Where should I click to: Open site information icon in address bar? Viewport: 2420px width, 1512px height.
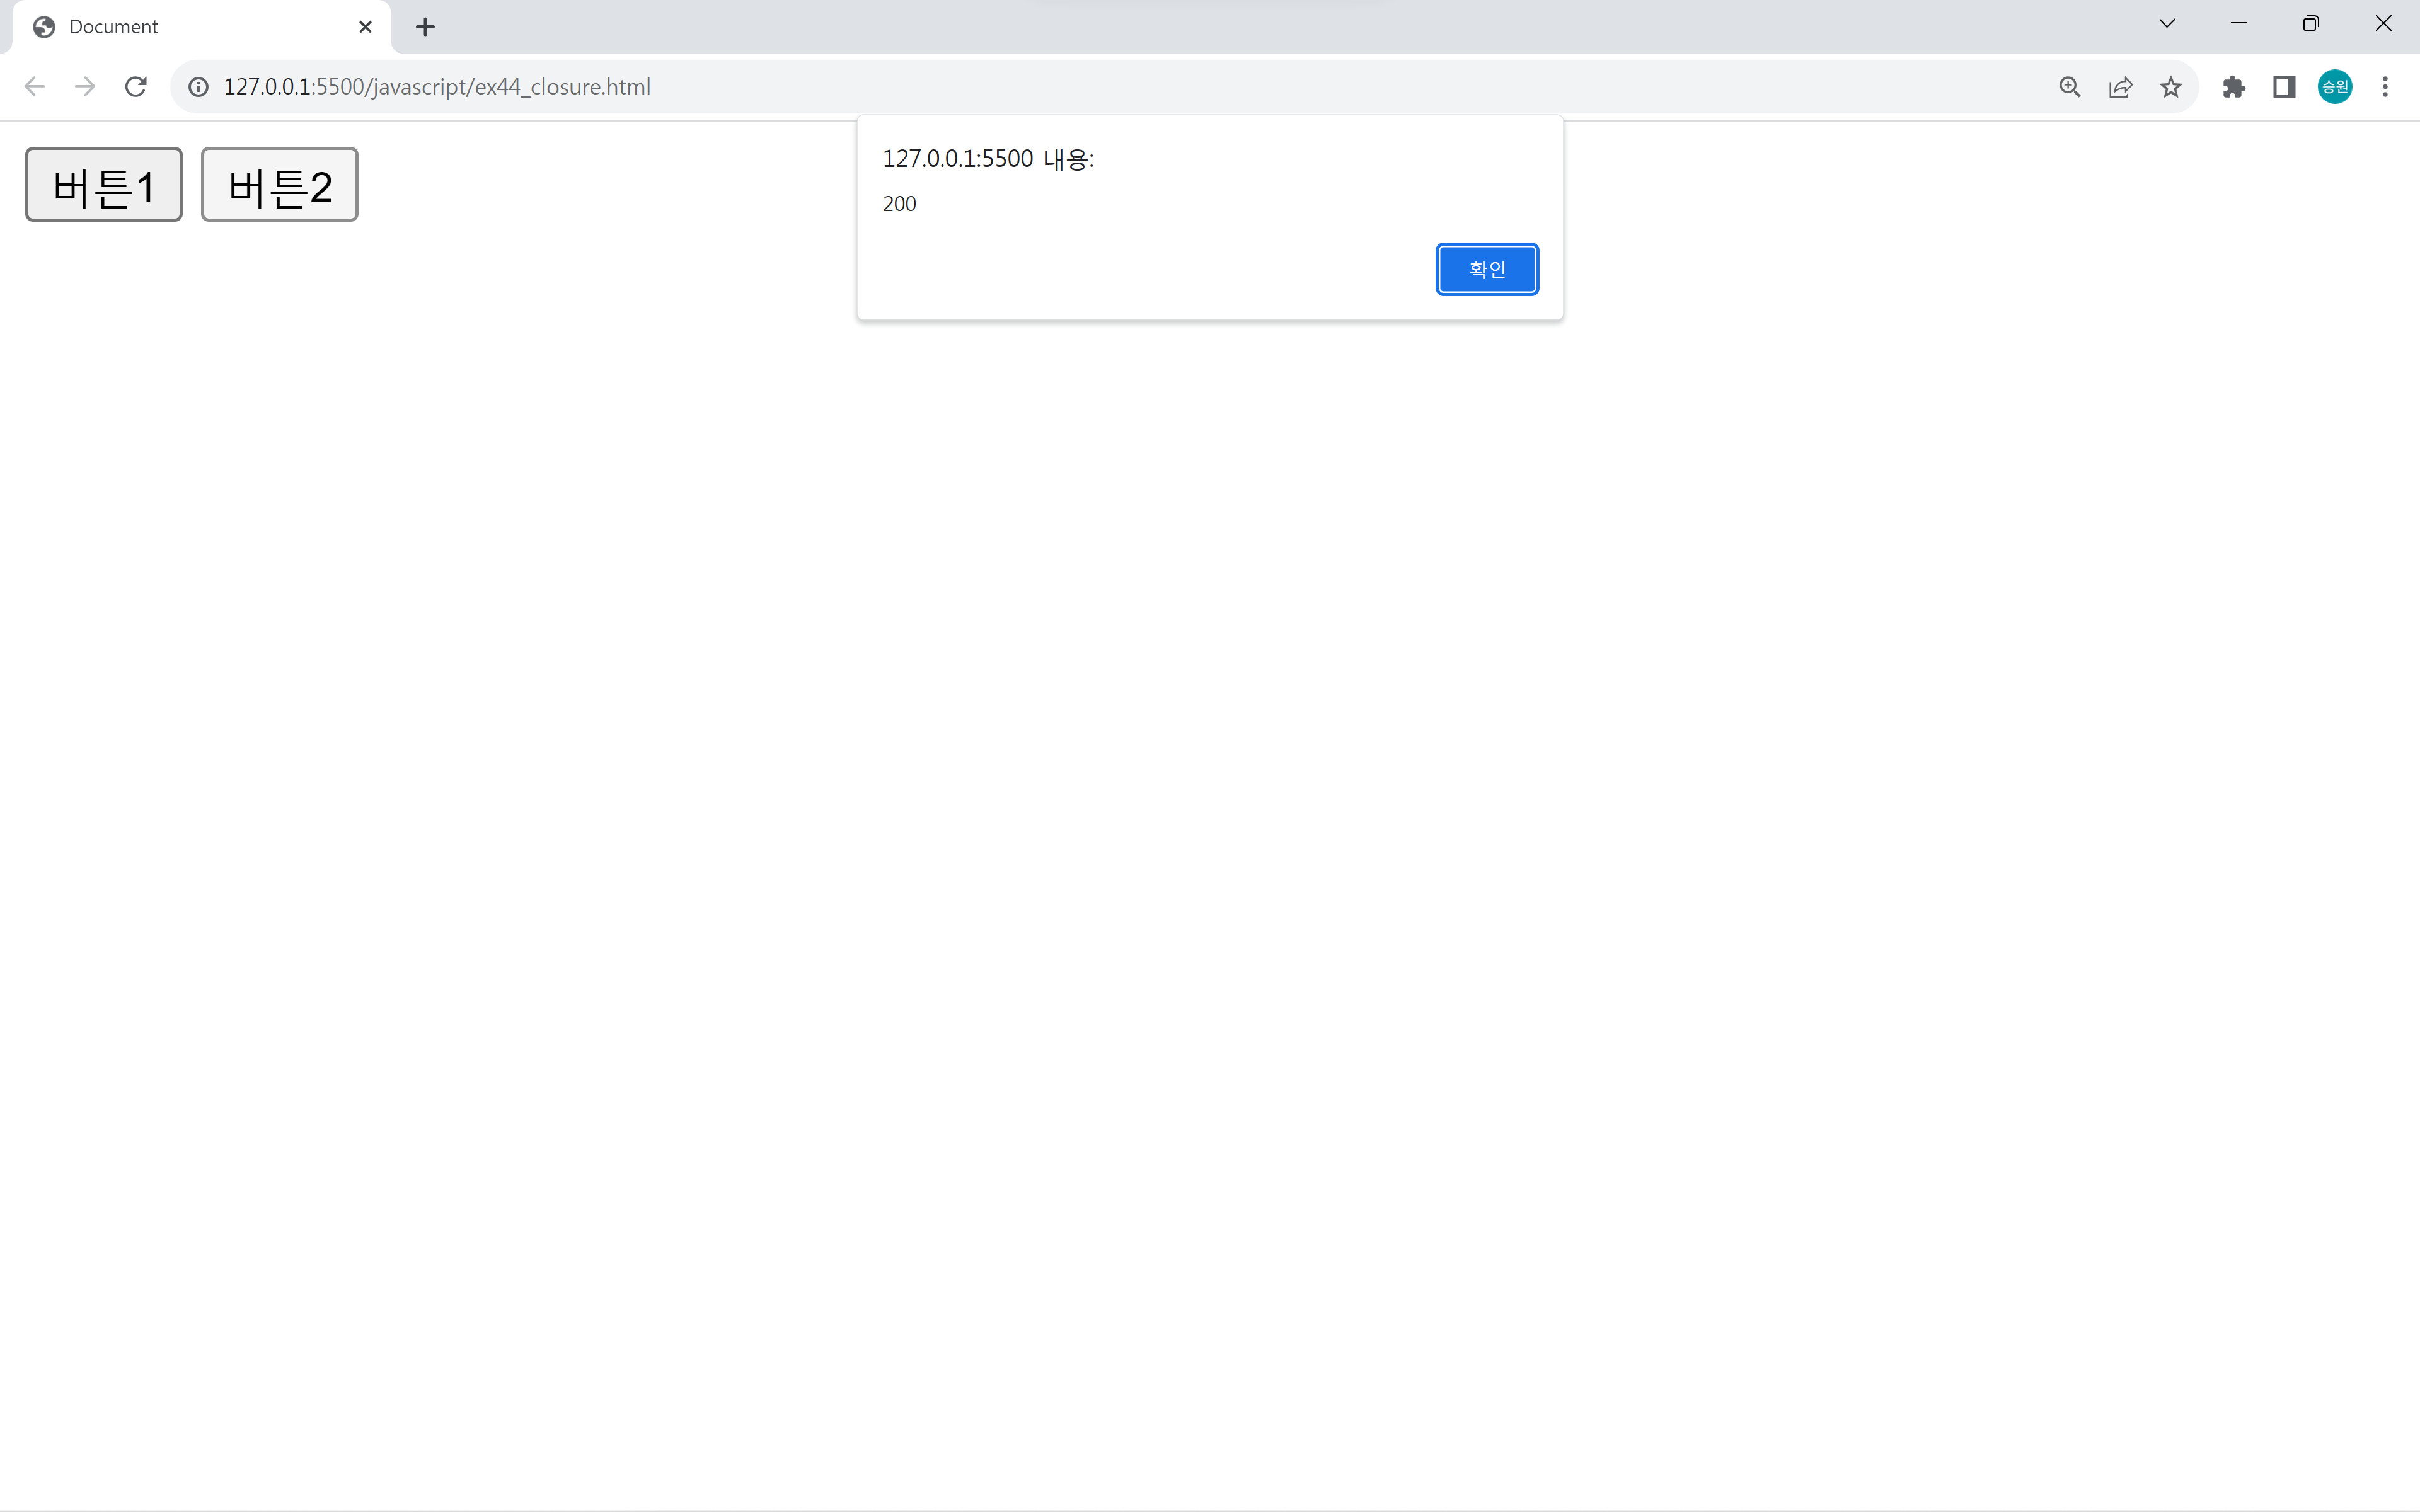(199, 87)
